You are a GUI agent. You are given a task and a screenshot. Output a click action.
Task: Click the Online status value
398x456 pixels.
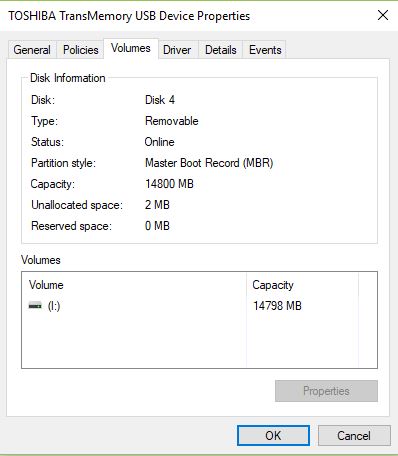(x=159, y=142)
